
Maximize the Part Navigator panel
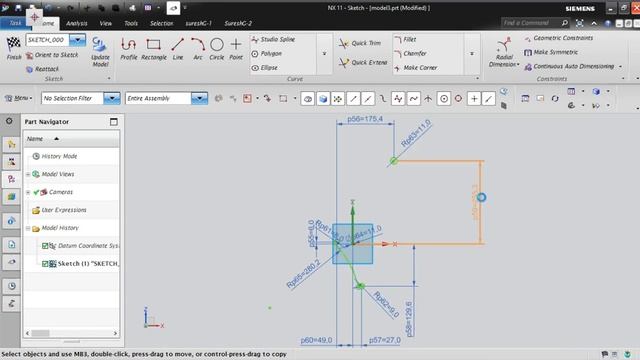[113, 122]
